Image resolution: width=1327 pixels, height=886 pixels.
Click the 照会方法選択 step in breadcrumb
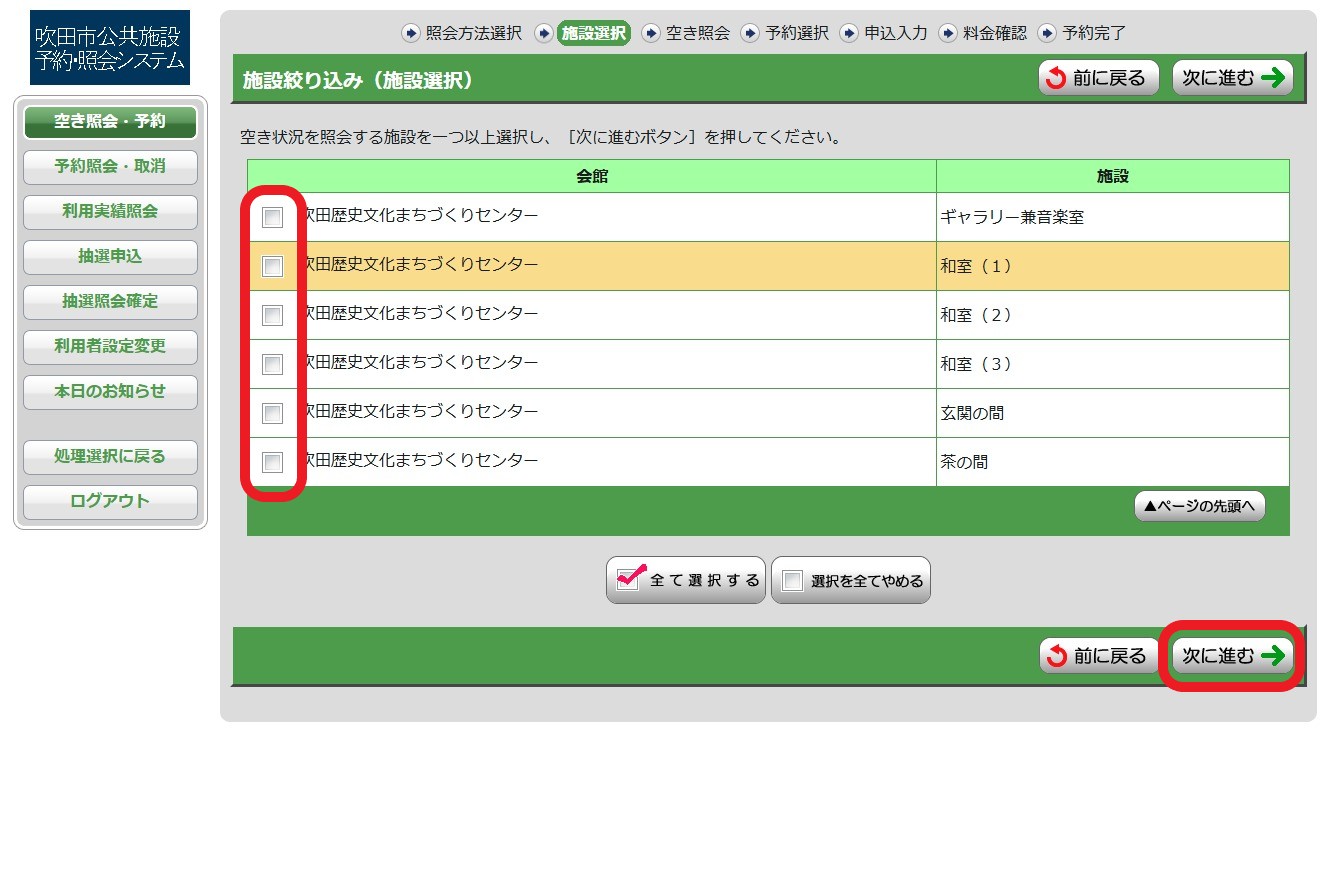point(462,33)
